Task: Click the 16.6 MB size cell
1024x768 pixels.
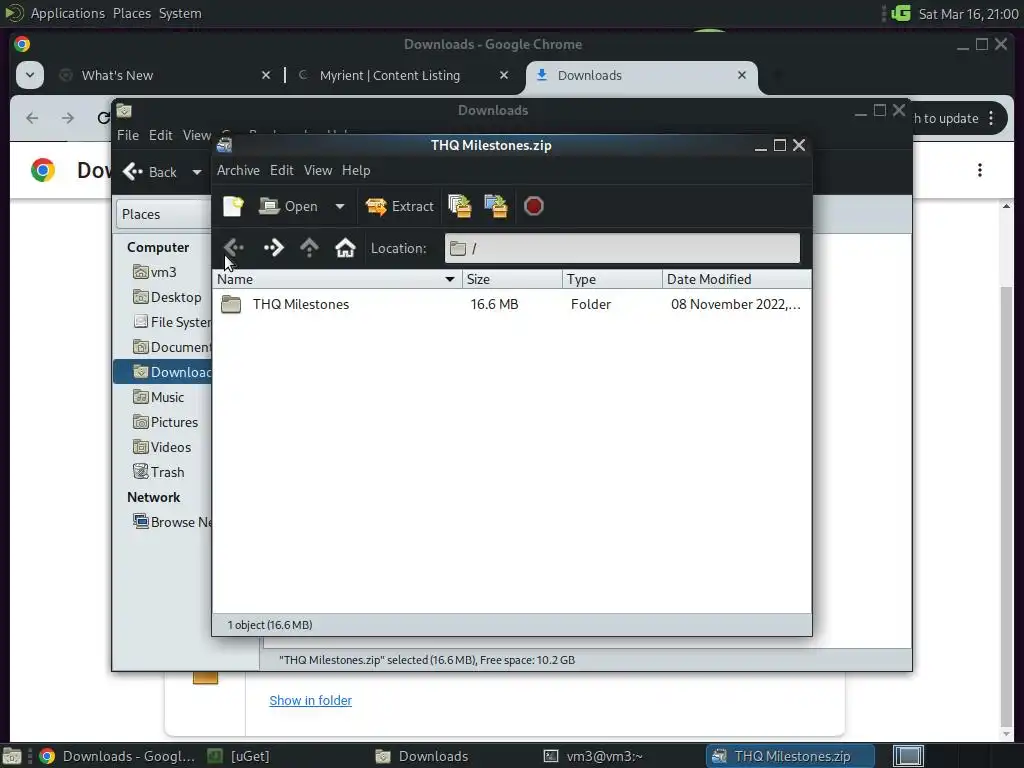Action: (494, 304)
